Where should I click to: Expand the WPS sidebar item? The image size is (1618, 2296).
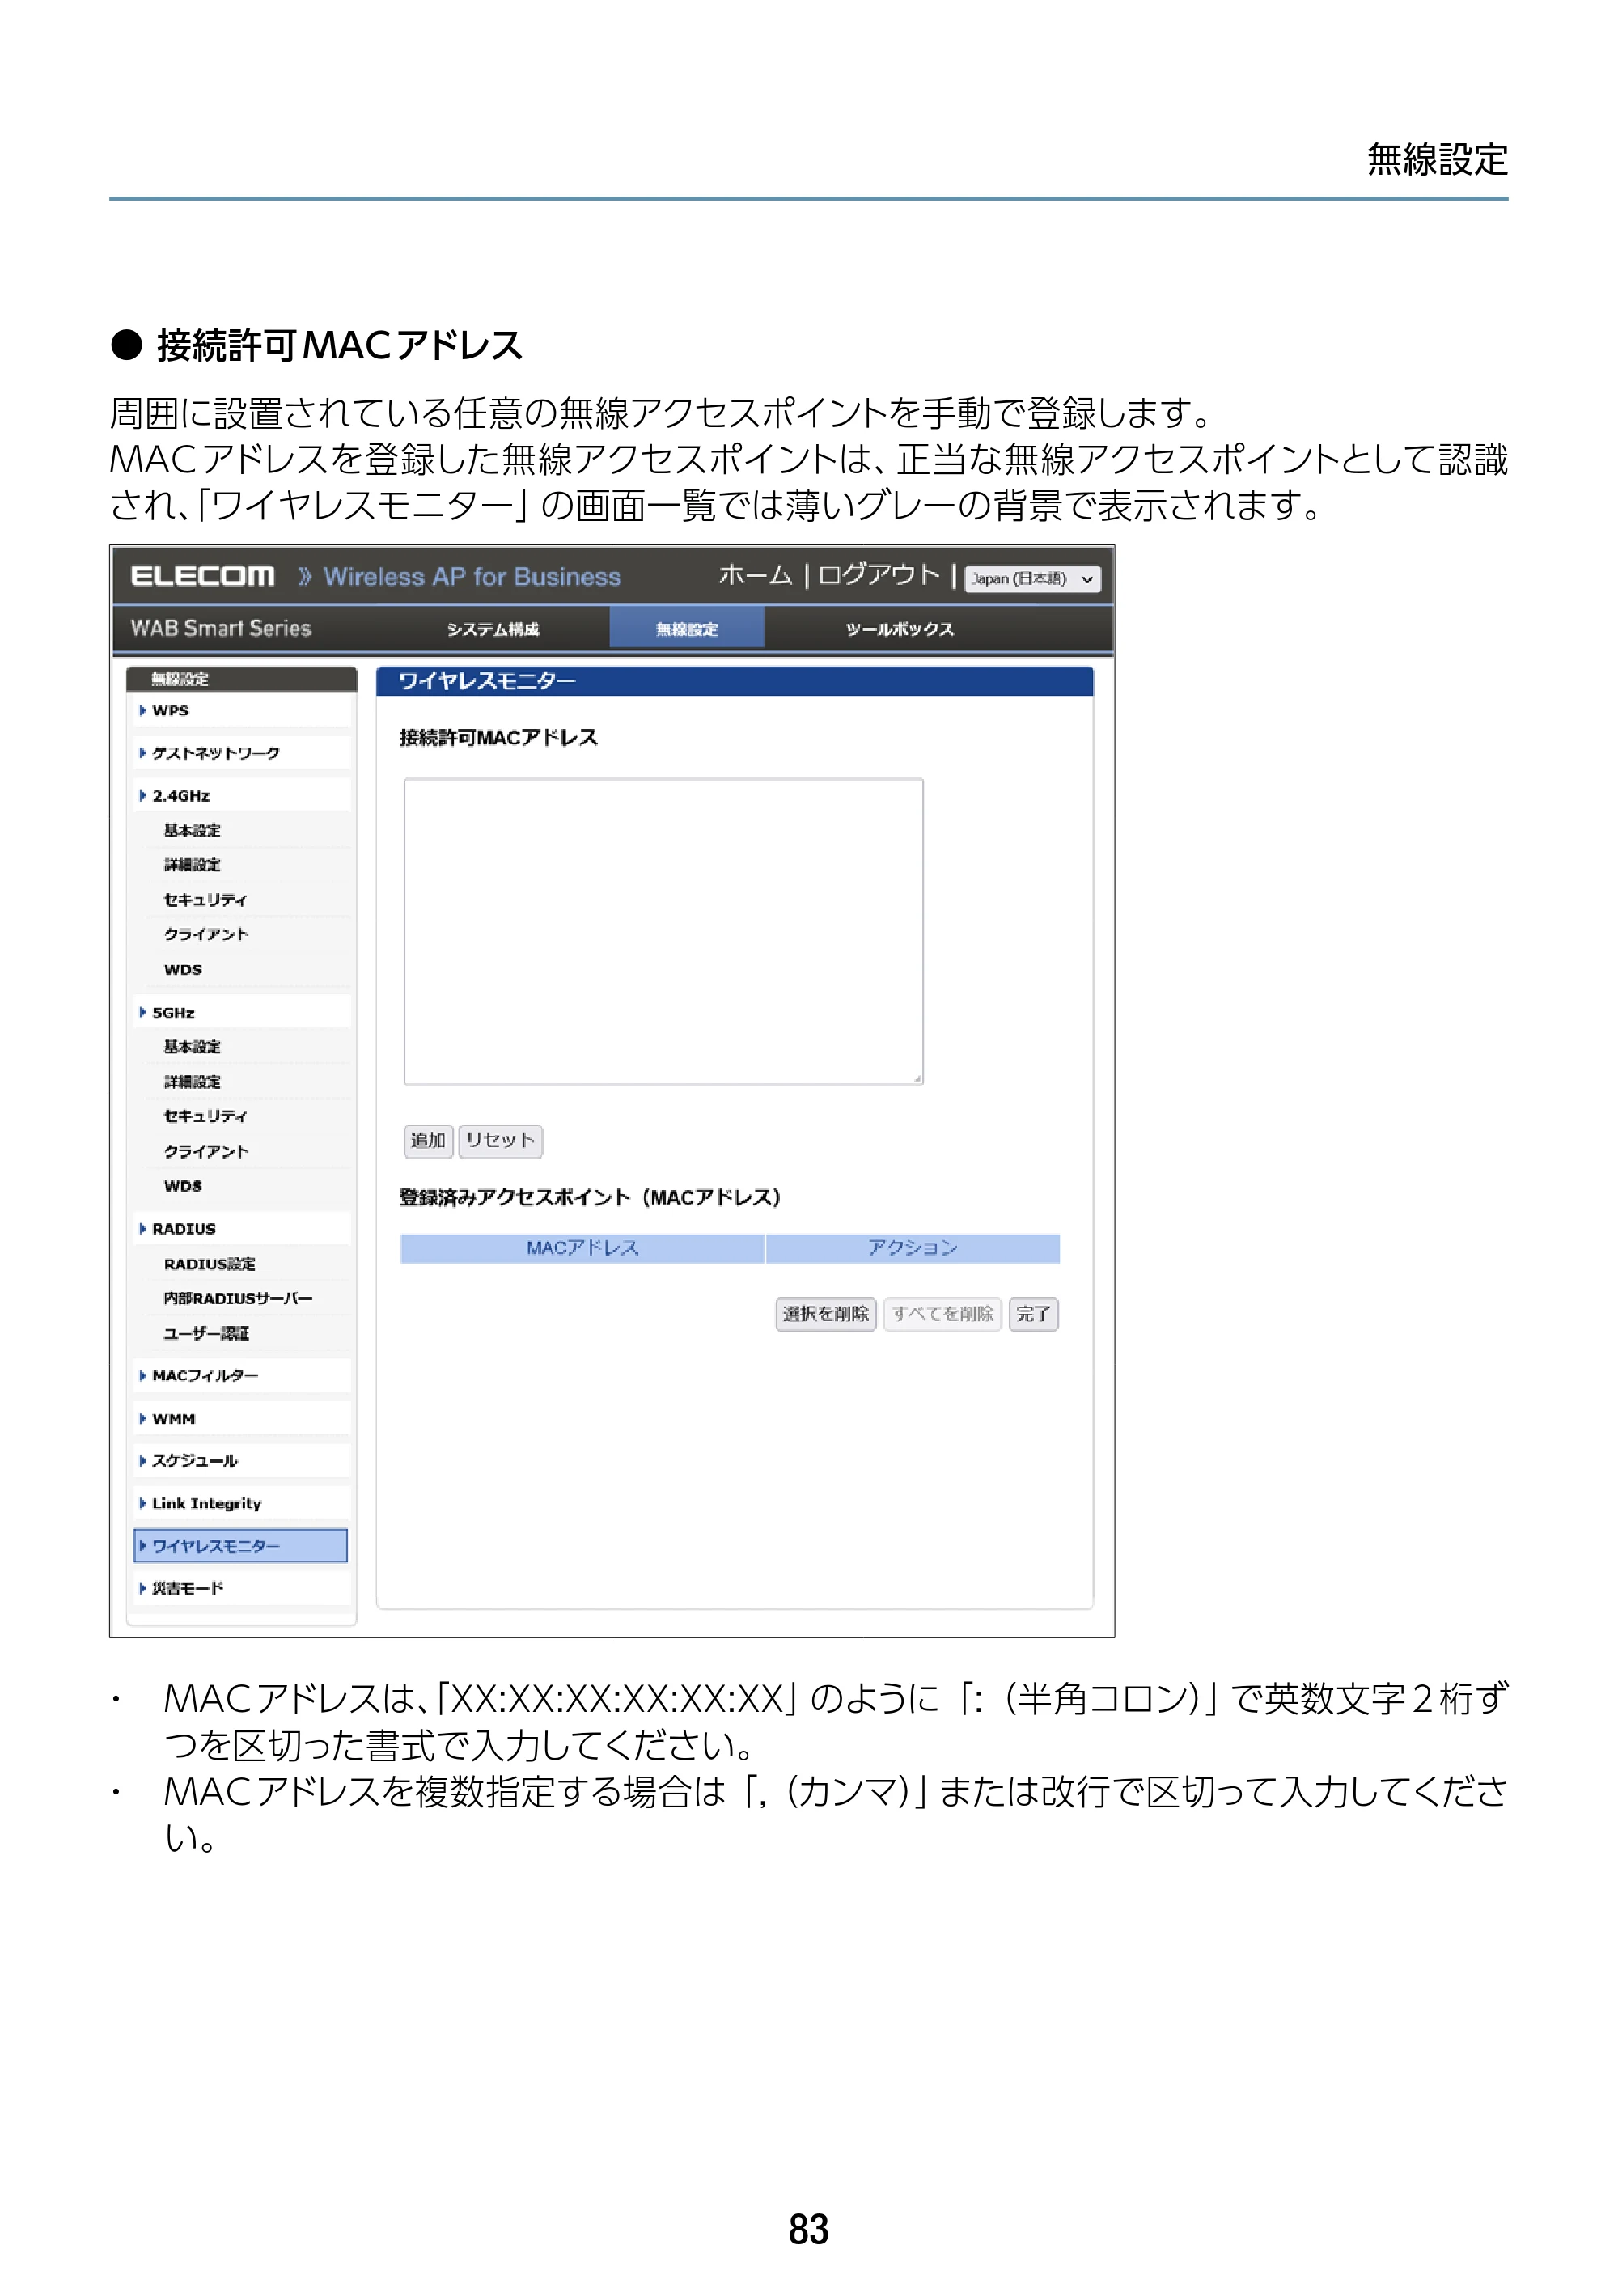[x=241, y=710]
